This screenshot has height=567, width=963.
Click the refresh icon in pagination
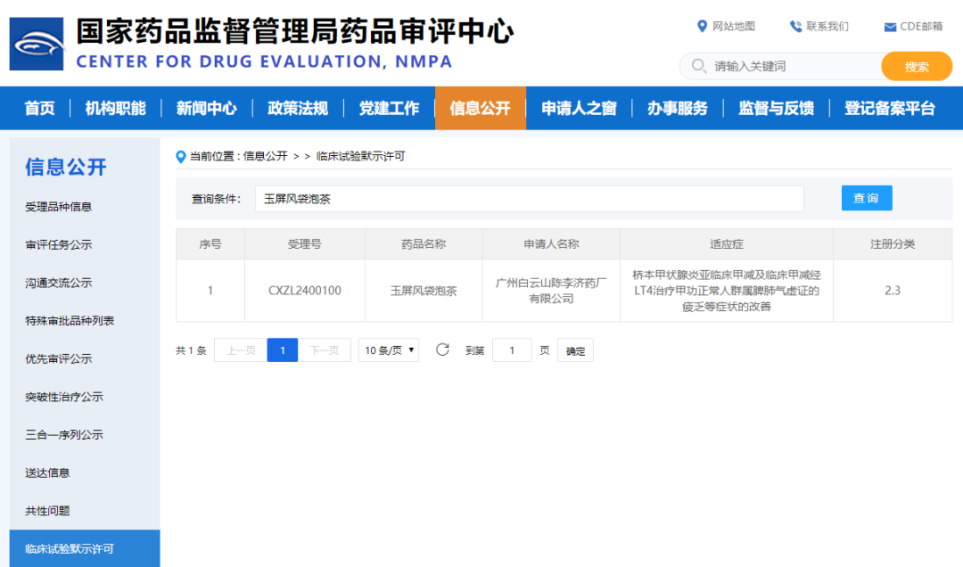[442, 350]
